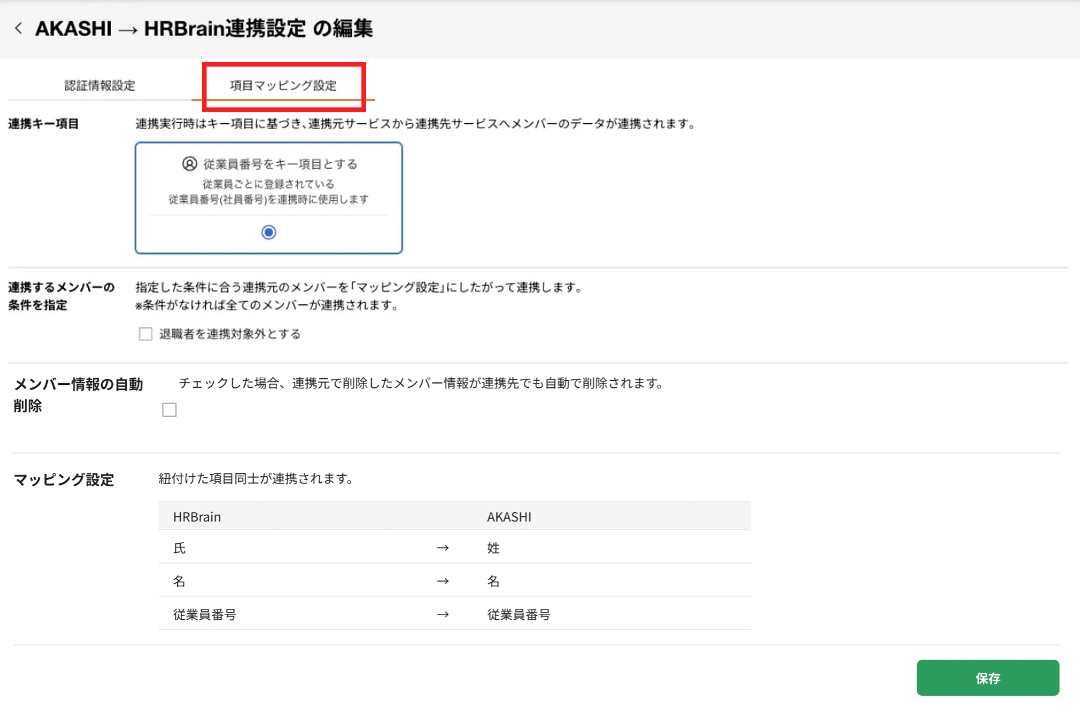Click 名 in the AKASHI column
Image resolution: width=1080 pixels, height=715 pixels.
494,581
